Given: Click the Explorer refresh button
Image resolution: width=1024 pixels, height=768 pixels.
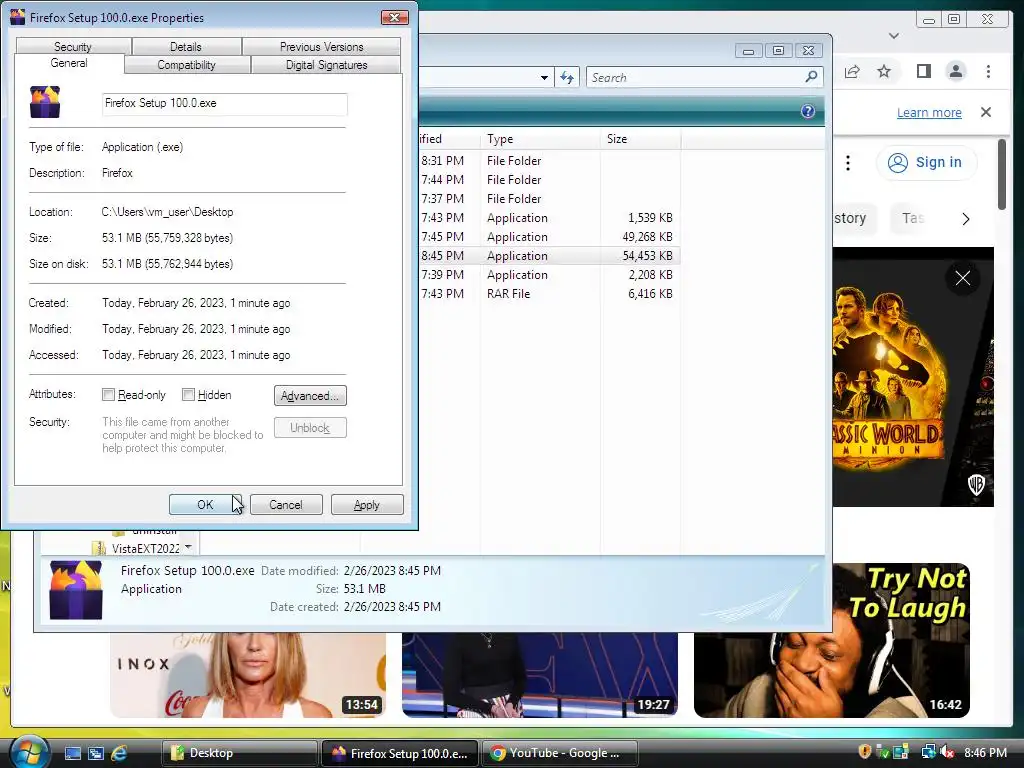Looking at the screenshot, I should click(567, 78).
